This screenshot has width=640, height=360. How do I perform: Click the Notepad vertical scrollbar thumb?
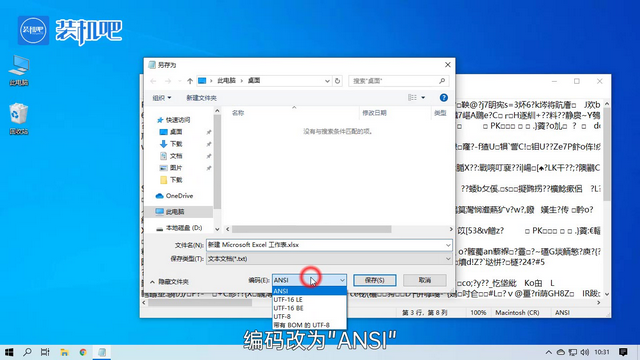607,153
